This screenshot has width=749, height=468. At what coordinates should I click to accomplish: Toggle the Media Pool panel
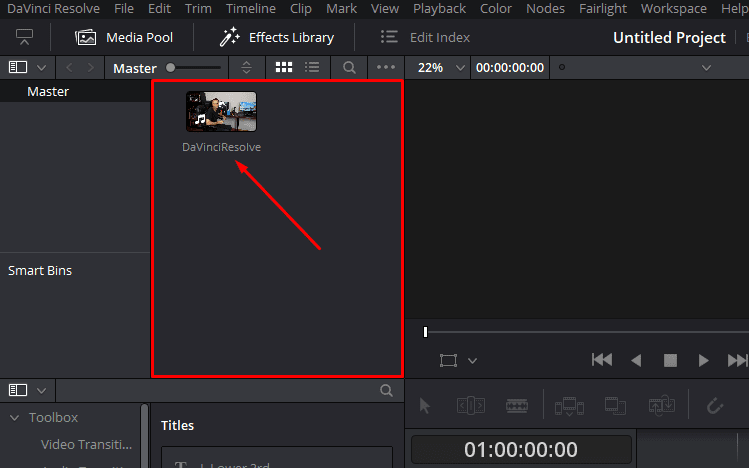point(124,37)
